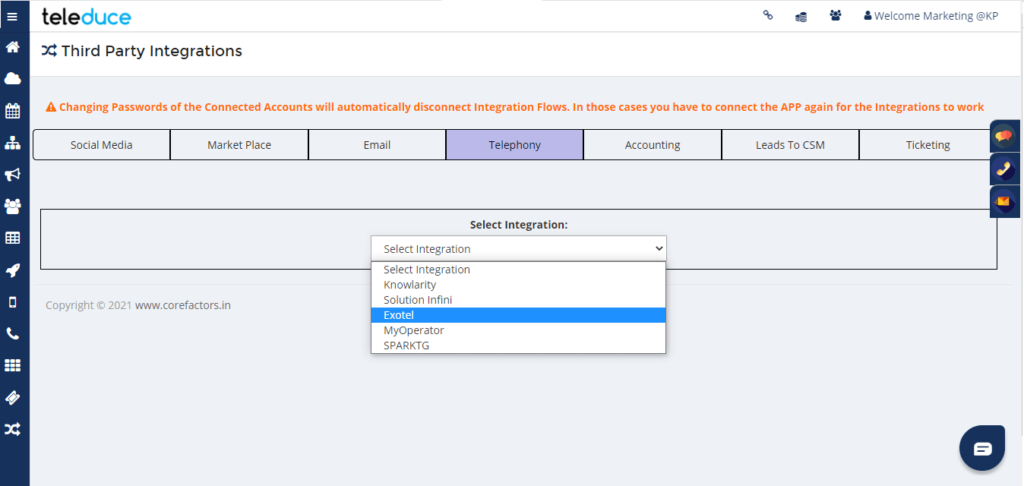Open the small-grid apps sidebar icon
1024x486 pixels.
12,366
